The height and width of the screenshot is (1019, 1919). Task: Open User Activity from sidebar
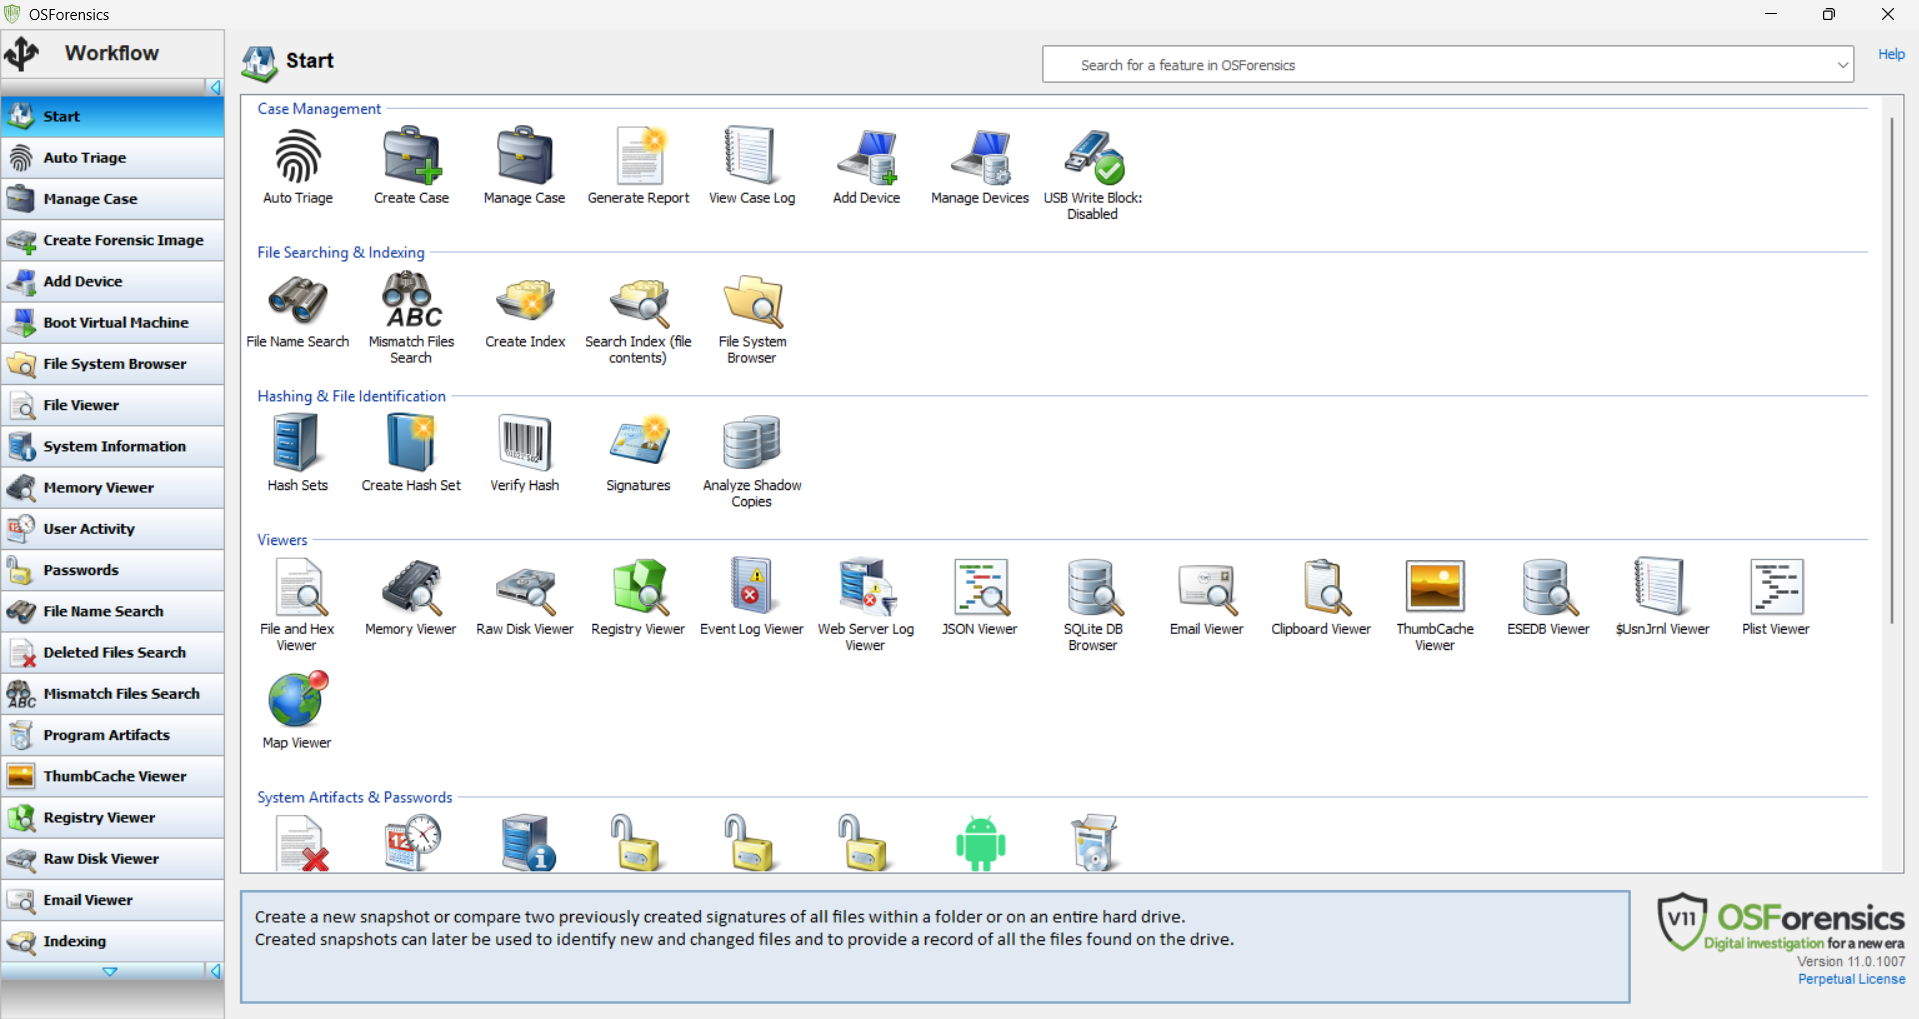pos(112,528)
